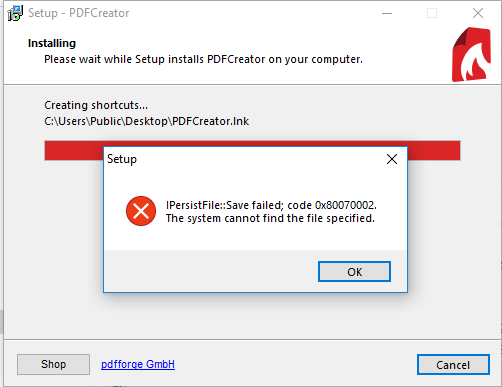Click the 'Installing' heading

[x=52, y=43]
